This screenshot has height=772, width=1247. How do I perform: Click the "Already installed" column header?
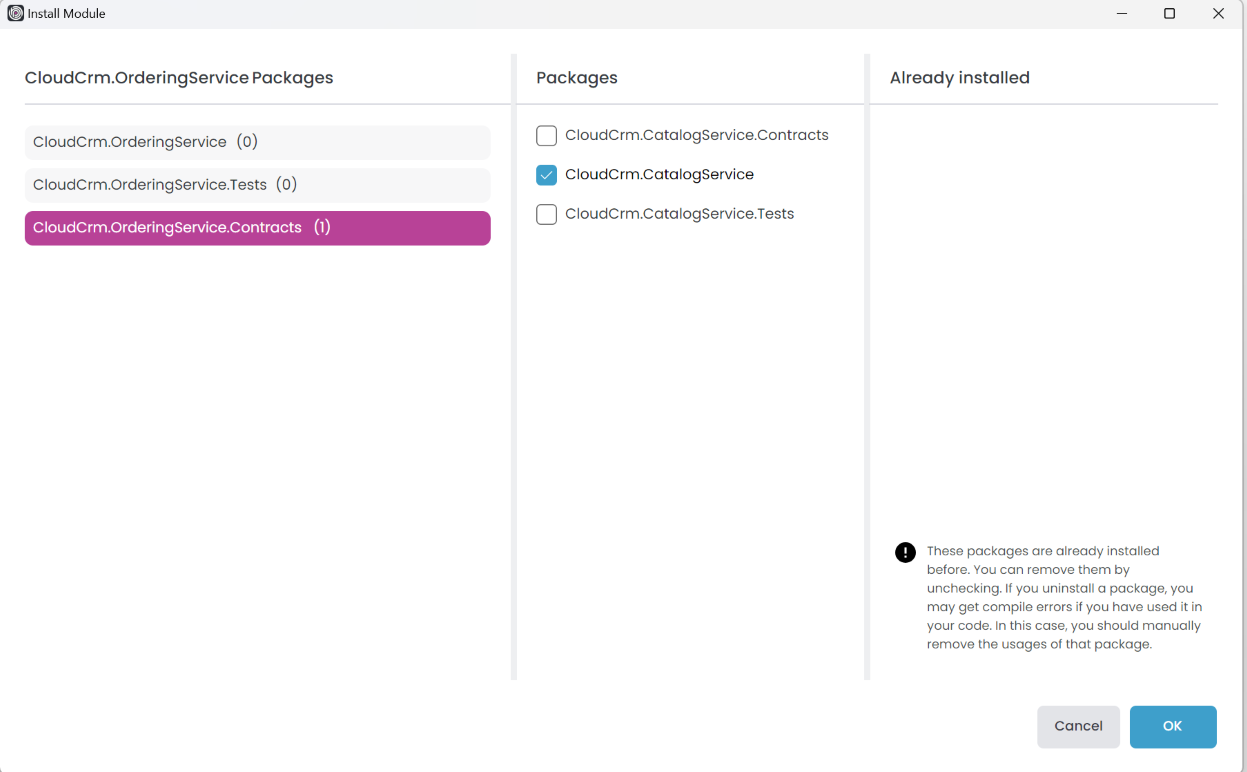(x=959, y=78)
